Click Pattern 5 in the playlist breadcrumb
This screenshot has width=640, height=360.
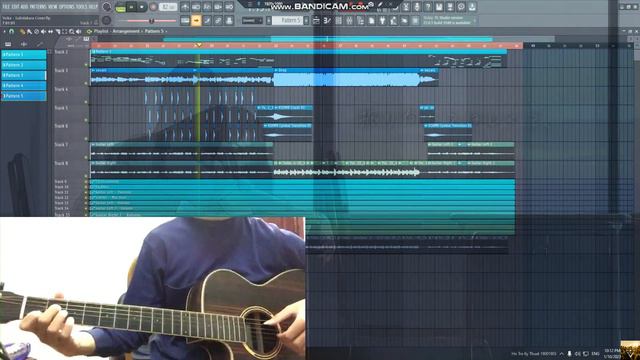click(154, 31)
